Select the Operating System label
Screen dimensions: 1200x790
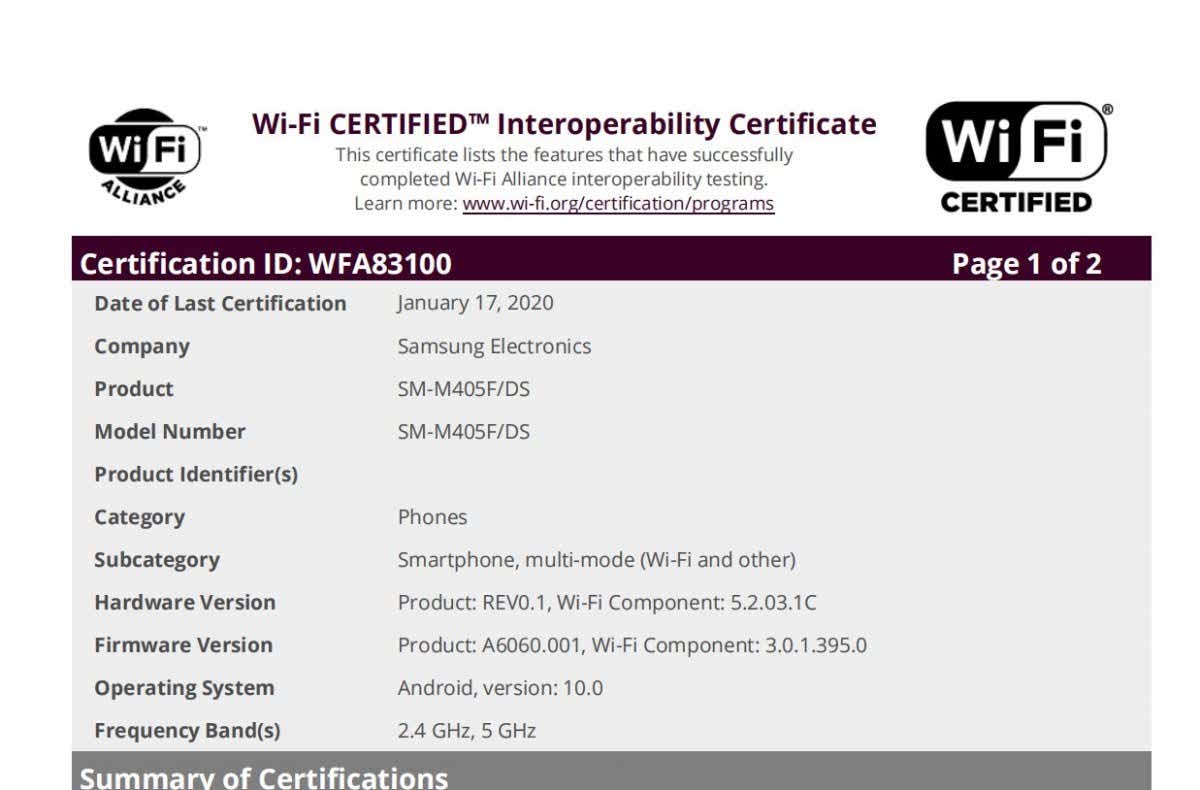pyautogui.click(x=184, y=688)
